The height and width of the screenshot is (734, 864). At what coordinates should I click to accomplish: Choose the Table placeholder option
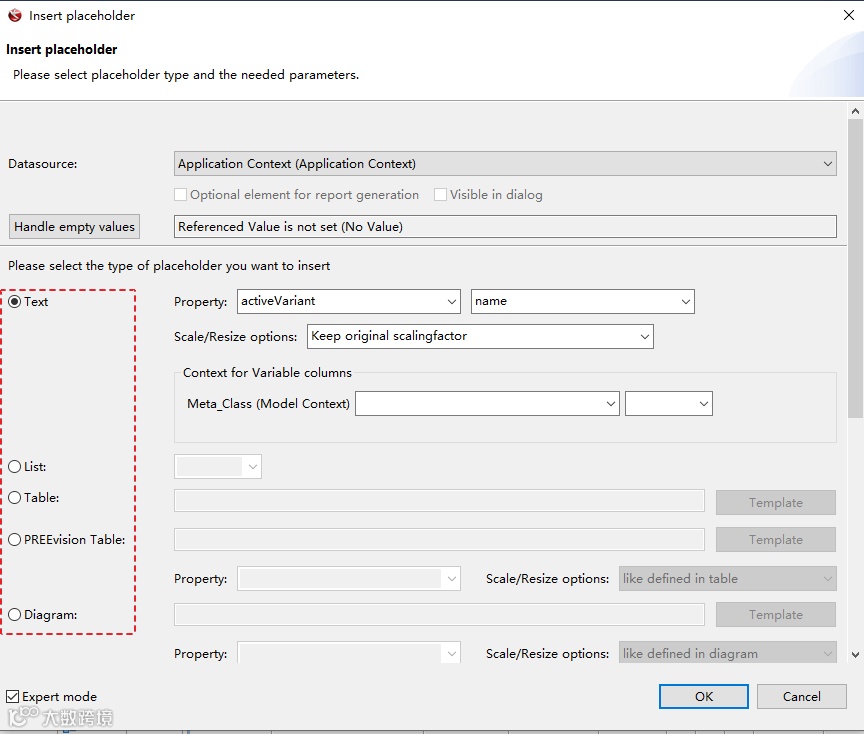click(15, 498)
